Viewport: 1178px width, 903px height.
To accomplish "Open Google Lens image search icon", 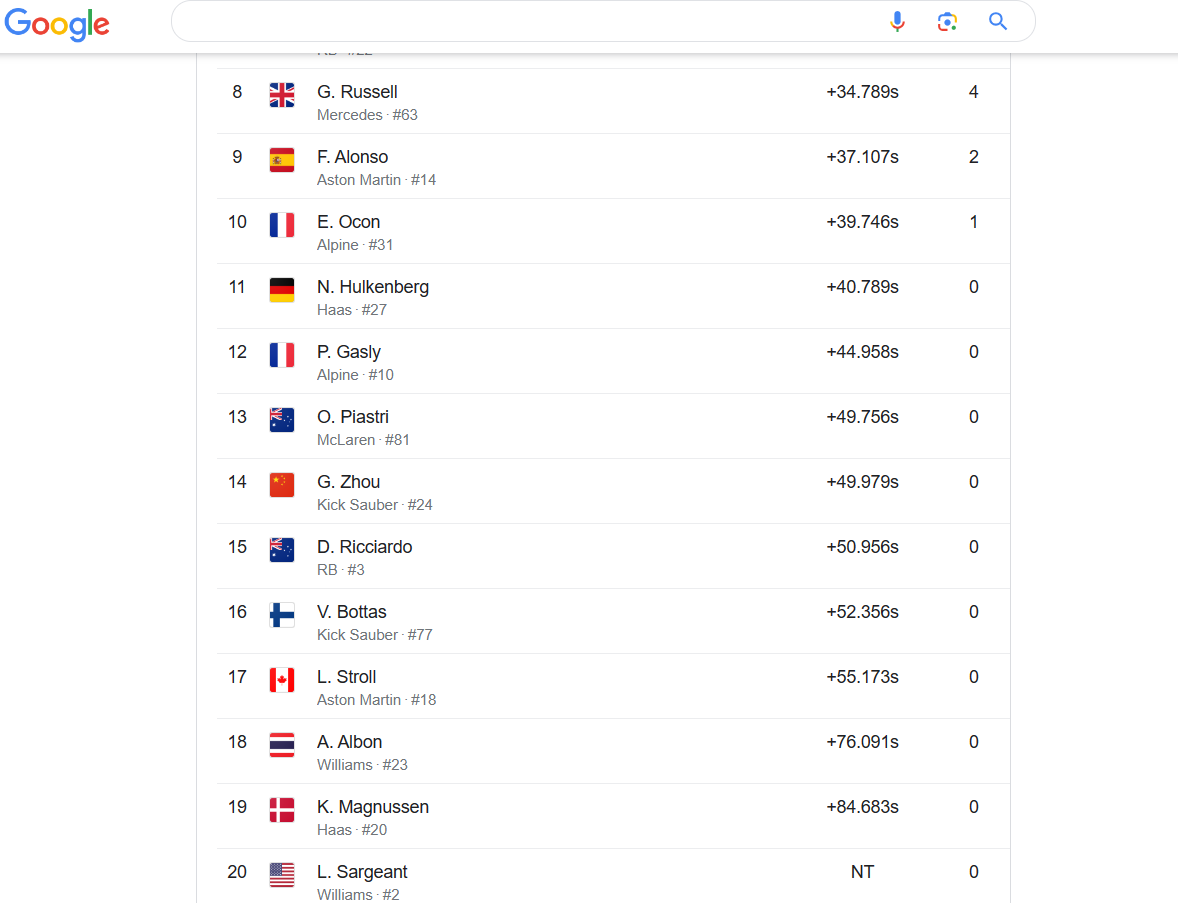I will coord(947,22).
